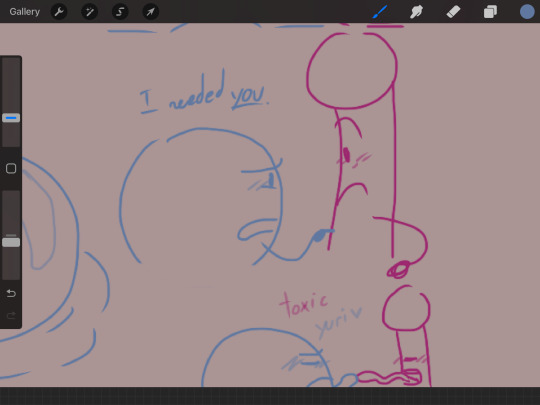
Task: Select the Brush tool
Action: click(x=380, y=12)
